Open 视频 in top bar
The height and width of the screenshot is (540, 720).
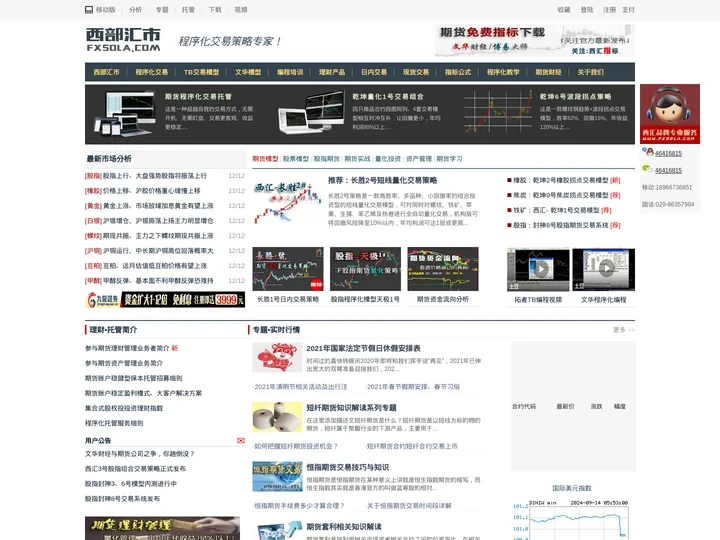point(241,10)
